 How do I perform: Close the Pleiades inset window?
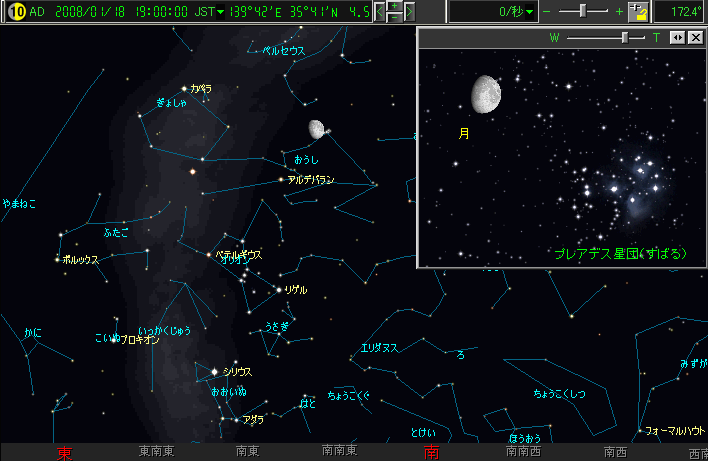coord(694,37)
